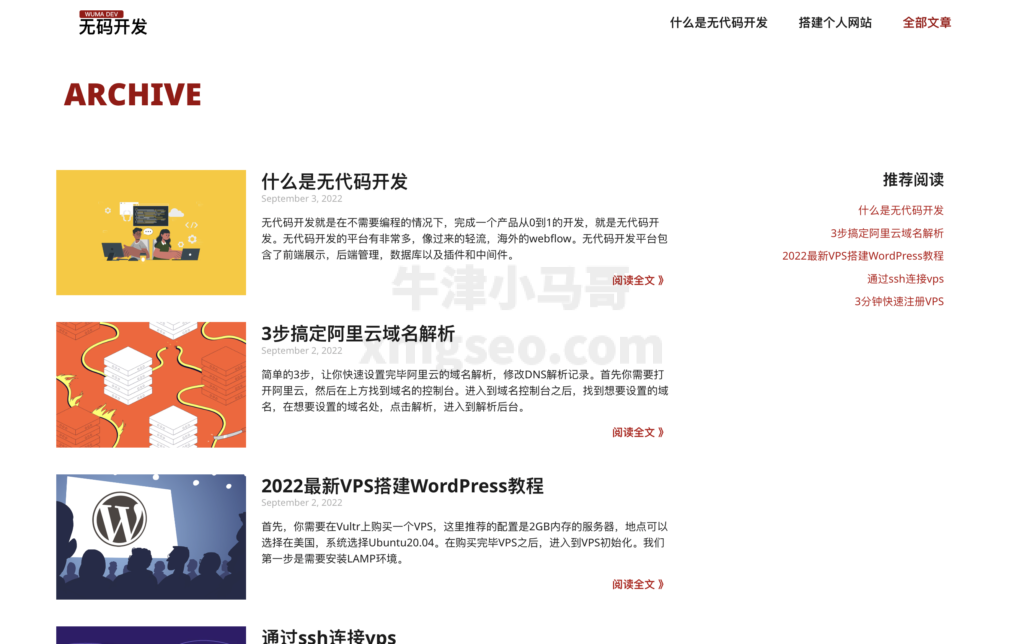Screen dimensions: 1024x644
Task: Open sidebar link 通过ssh连接vps
Action: 905,279
